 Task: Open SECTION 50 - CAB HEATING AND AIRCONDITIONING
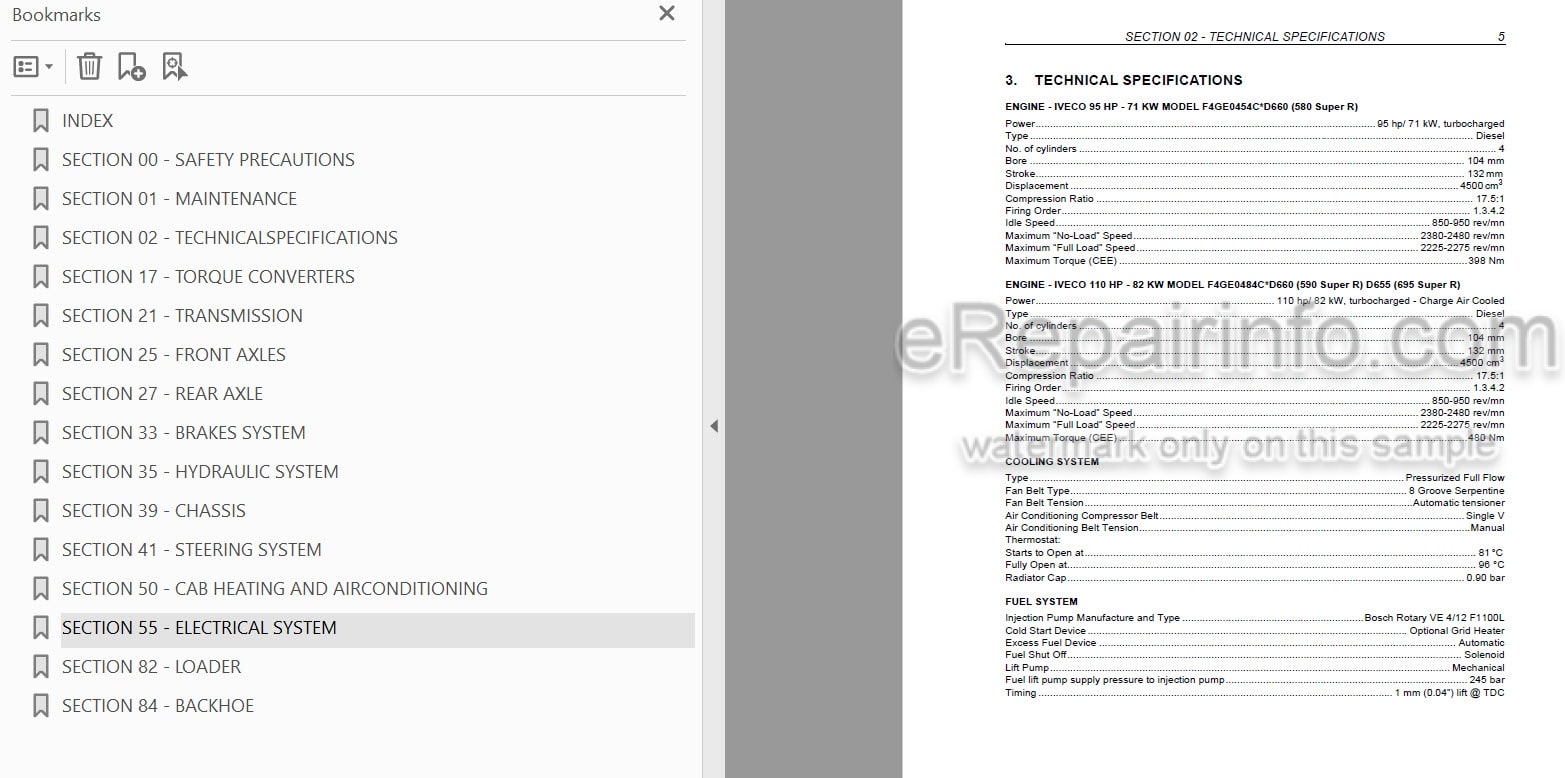[275, 589]
